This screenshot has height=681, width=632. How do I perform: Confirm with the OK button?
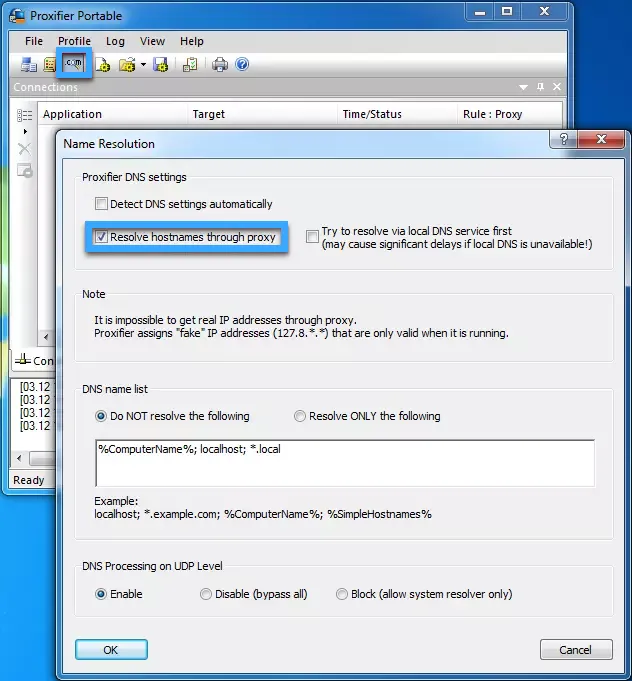tap(111, 650)
